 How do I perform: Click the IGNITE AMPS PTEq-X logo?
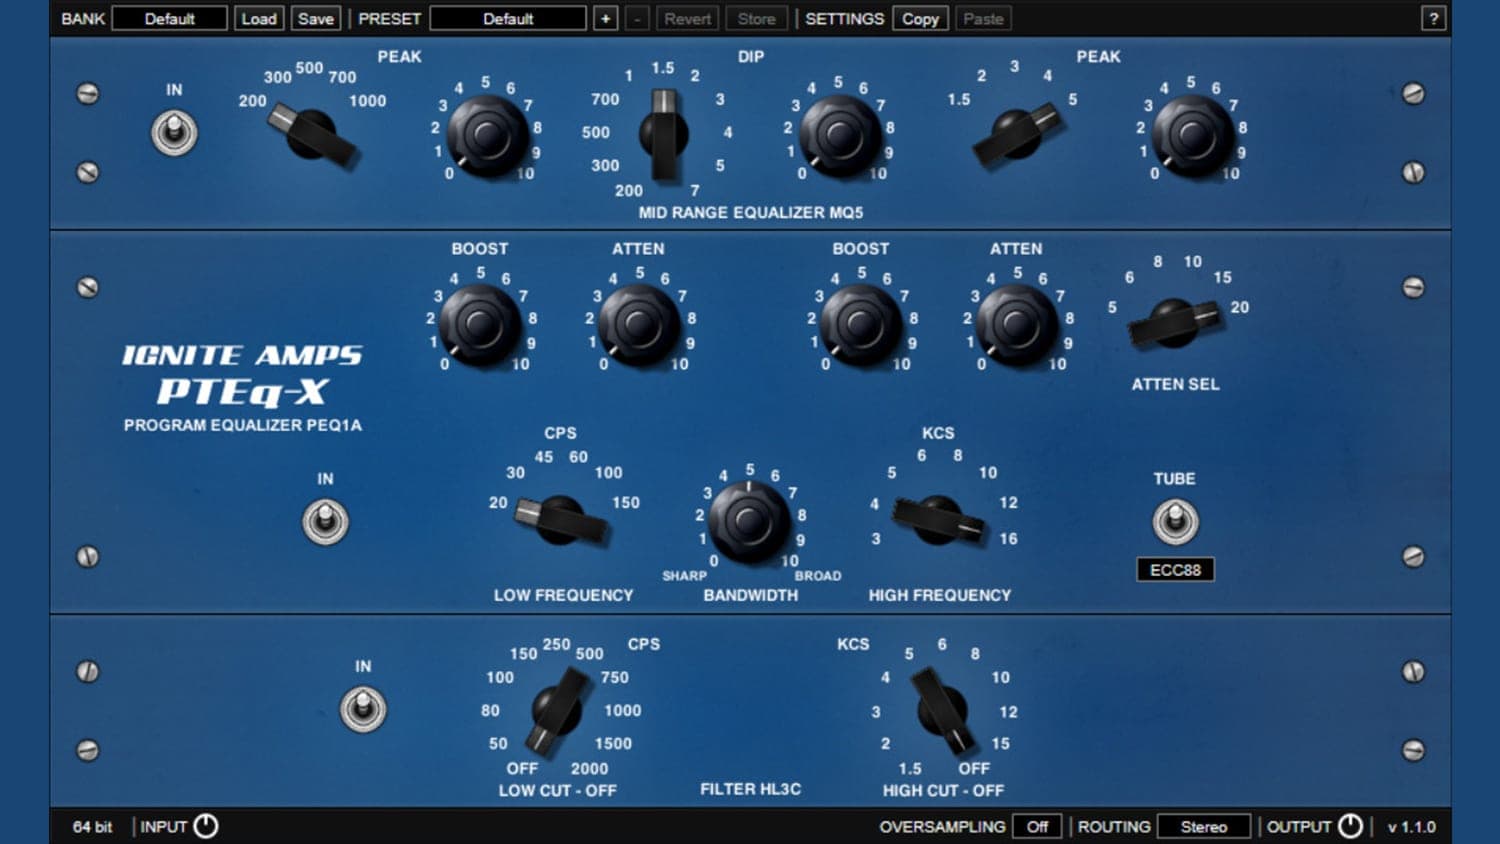(x=243, y=375)
